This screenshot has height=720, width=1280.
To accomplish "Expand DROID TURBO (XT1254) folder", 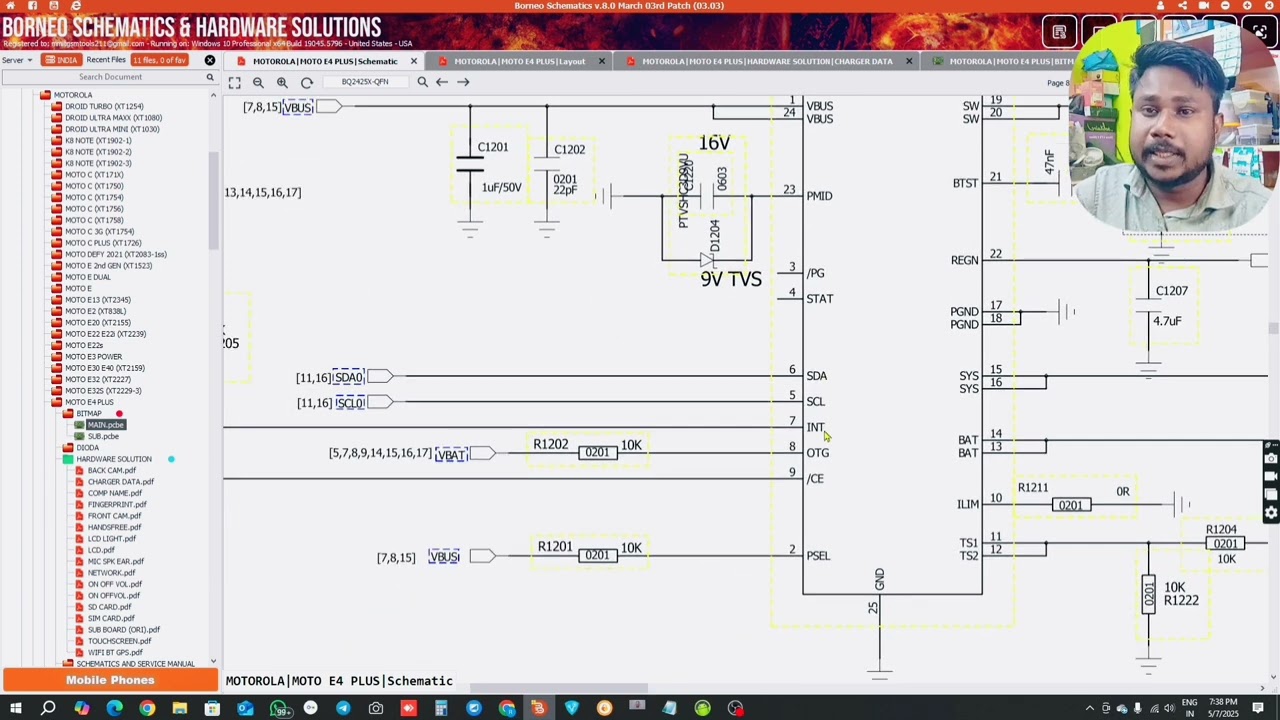I will pos(104,106).
